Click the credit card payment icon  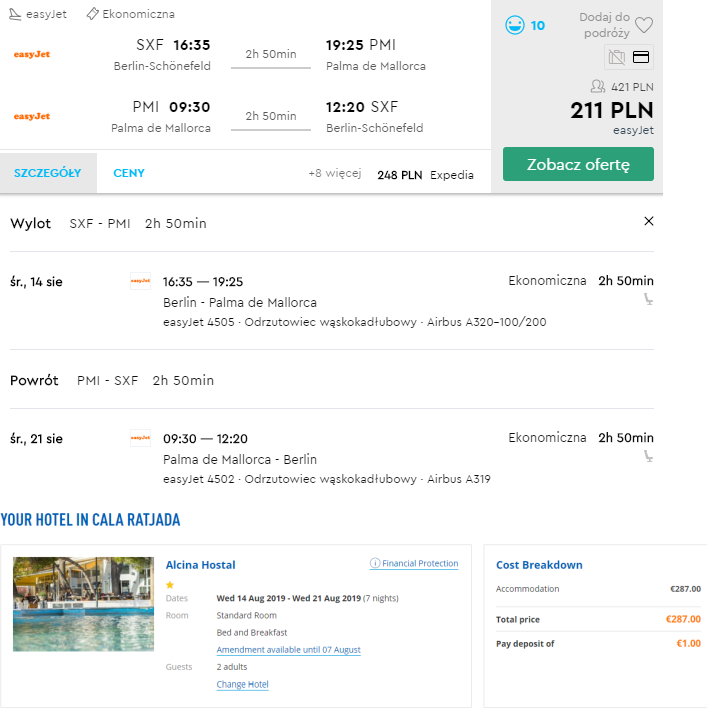point(641,57)
